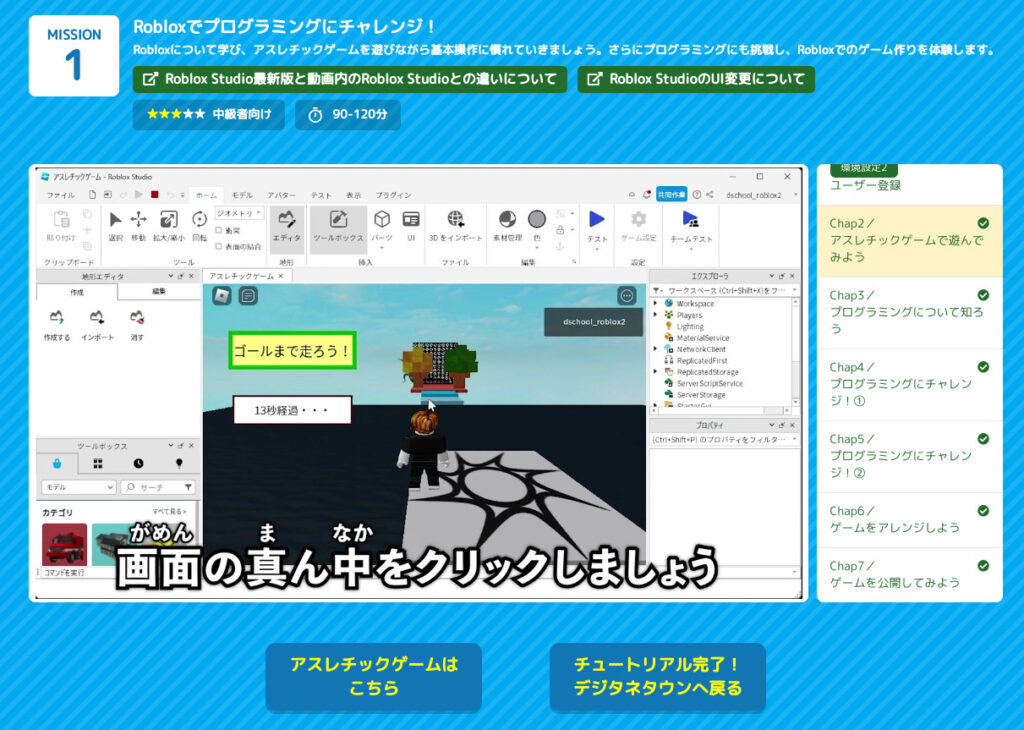Start the blue テスト play button
The image size is (1024, 730).
(x=597, y=220)
